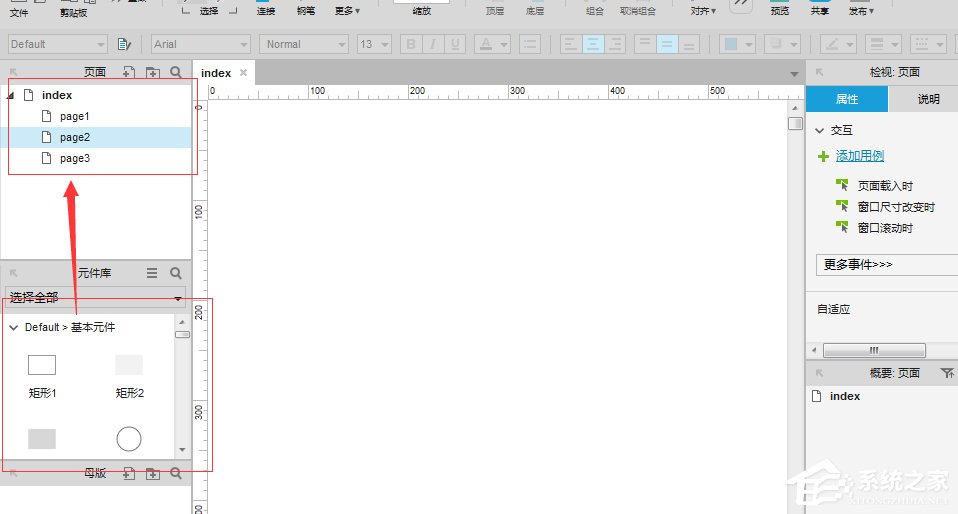Open the 发布 menu in the toolbar

(x=860, y=12)
